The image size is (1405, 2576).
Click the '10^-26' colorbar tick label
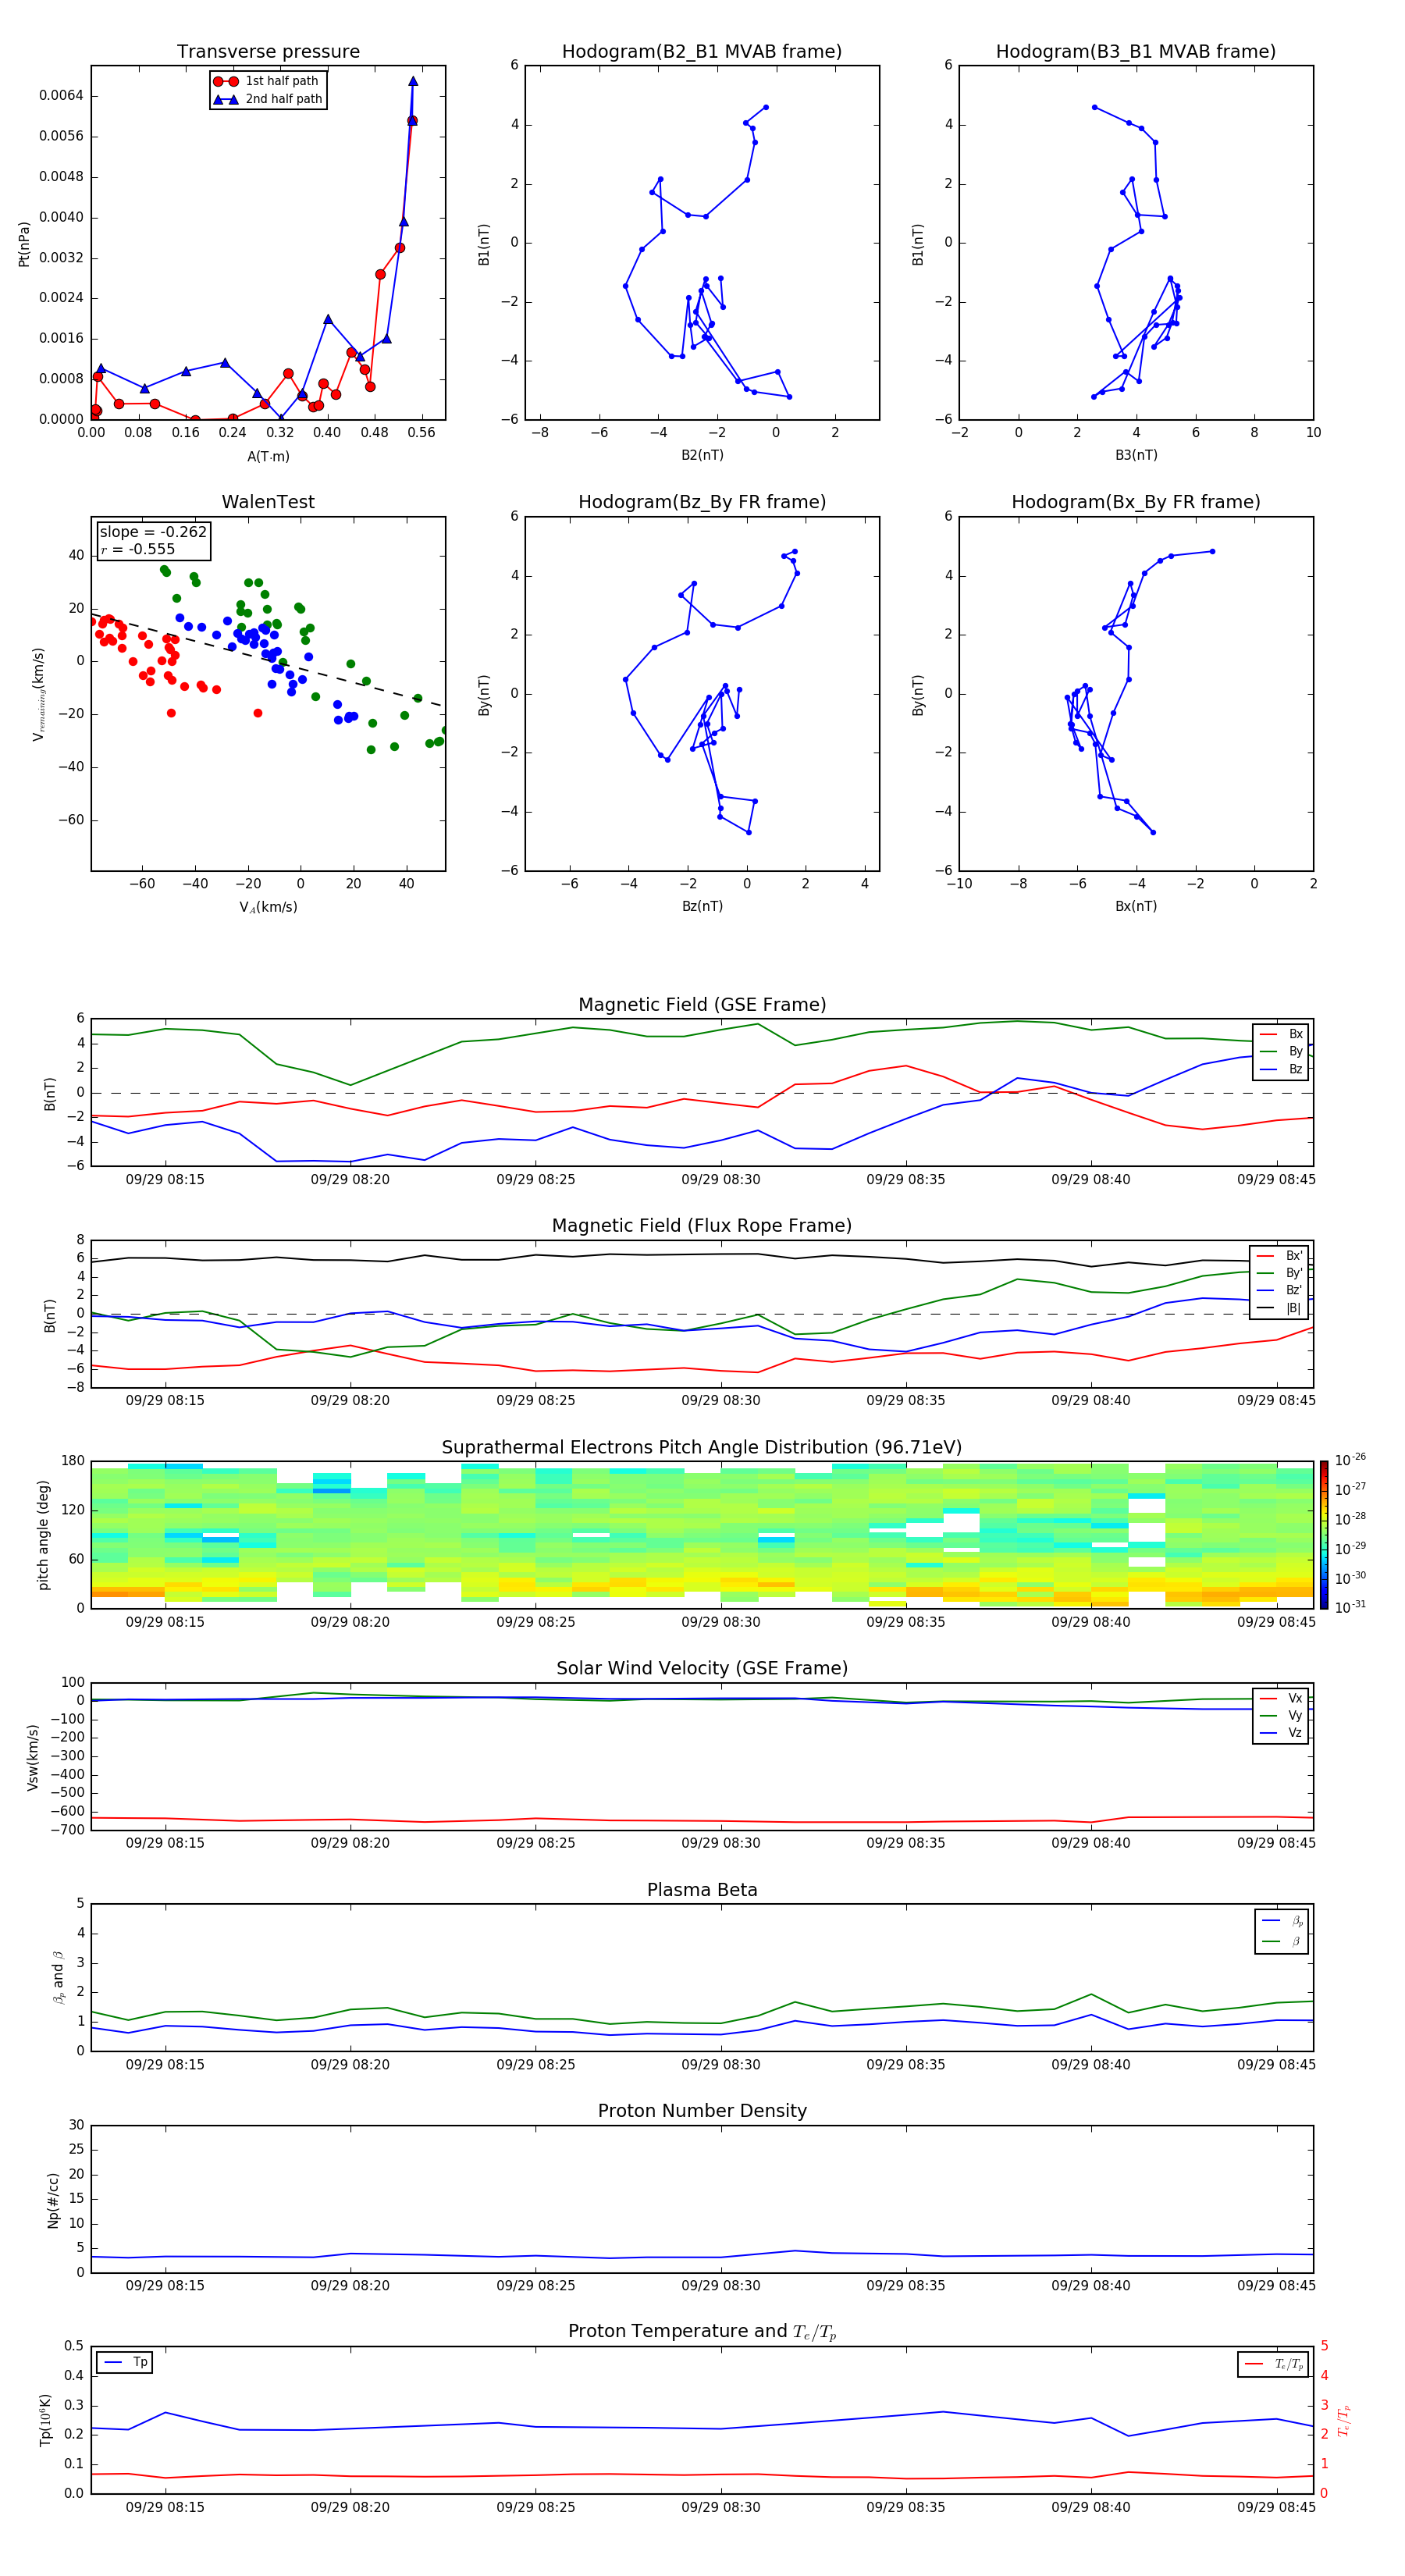click(x=1351, y=1460)
